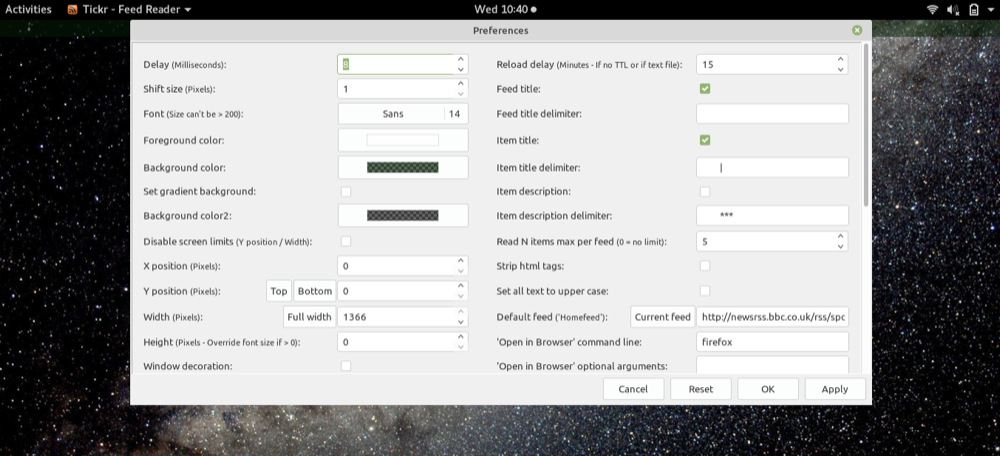1000x456 pixels.
Task: Toggle the Set gradient background checkbox
Action: tap(346, 191)
